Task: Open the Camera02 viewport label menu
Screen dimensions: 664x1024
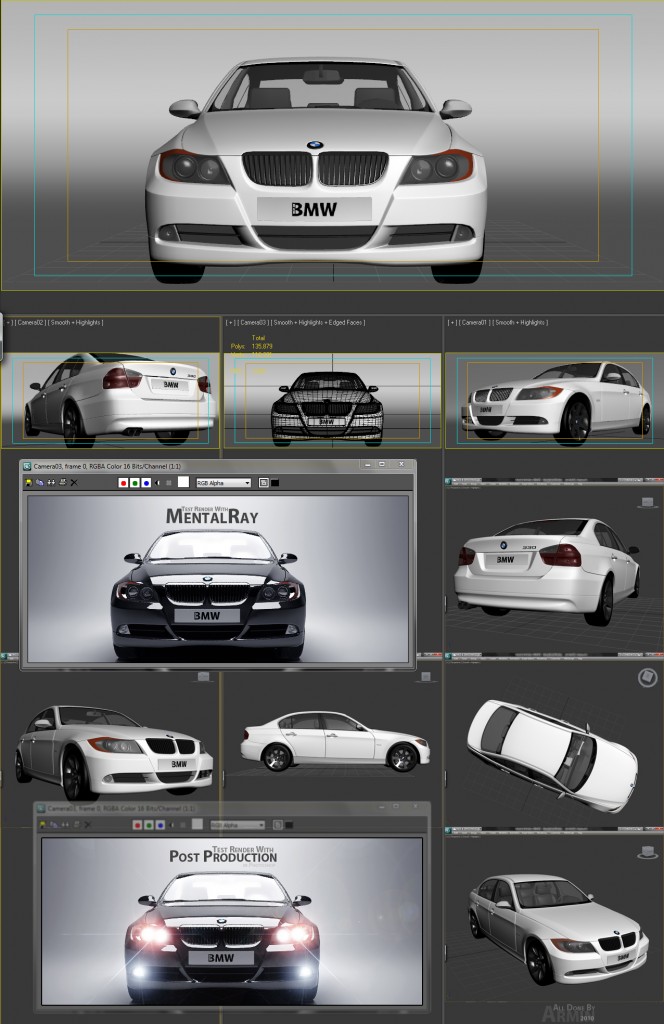Action: click(x=31, y=323)
